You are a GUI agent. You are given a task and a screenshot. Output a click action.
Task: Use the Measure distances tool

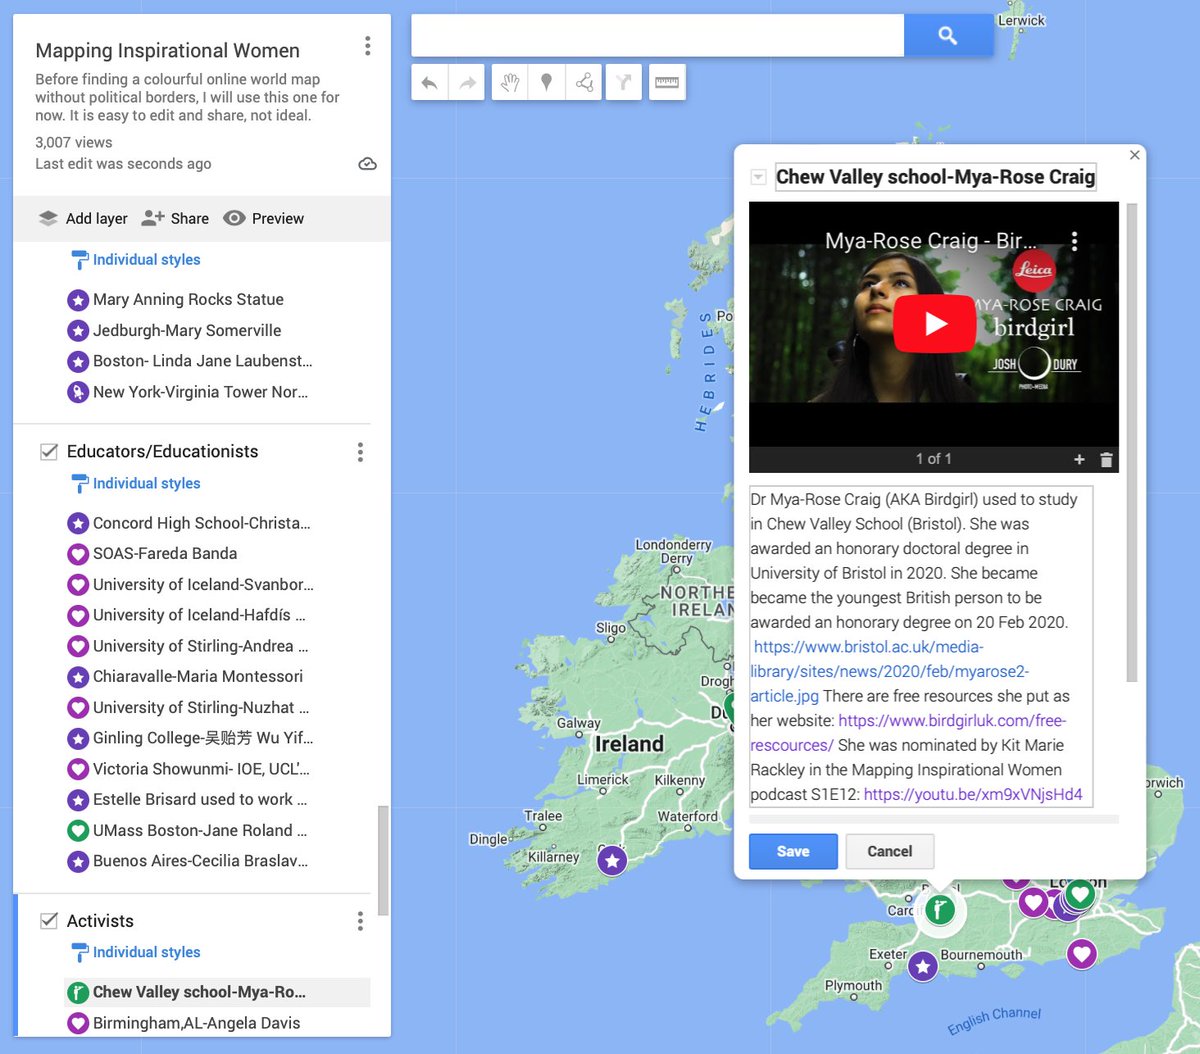(x=666, y=82)
